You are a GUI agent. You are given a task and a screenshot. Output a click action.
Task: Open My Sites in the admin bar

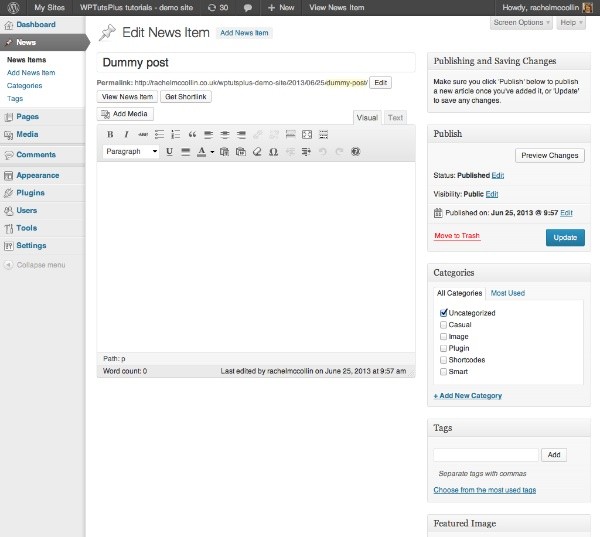(x=49, y=7)
